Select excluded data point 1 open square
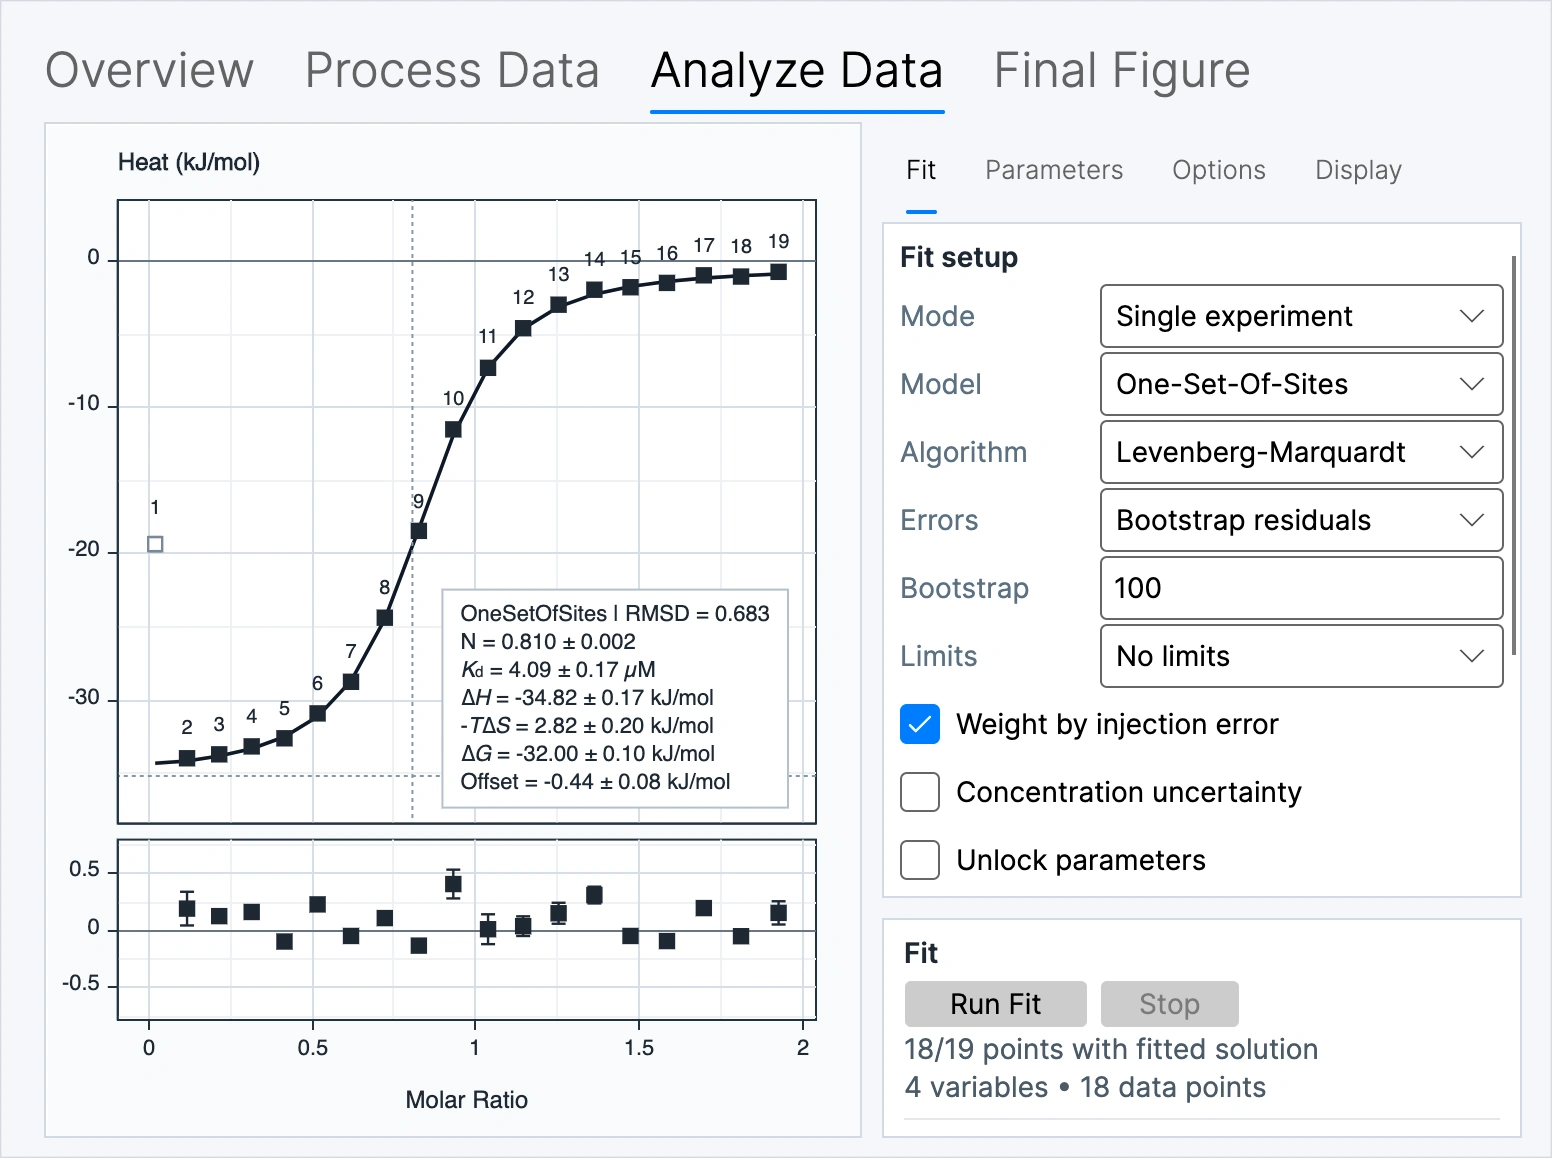The height and width of the screenshot is (1158, 1552). (x=155, y=544)
